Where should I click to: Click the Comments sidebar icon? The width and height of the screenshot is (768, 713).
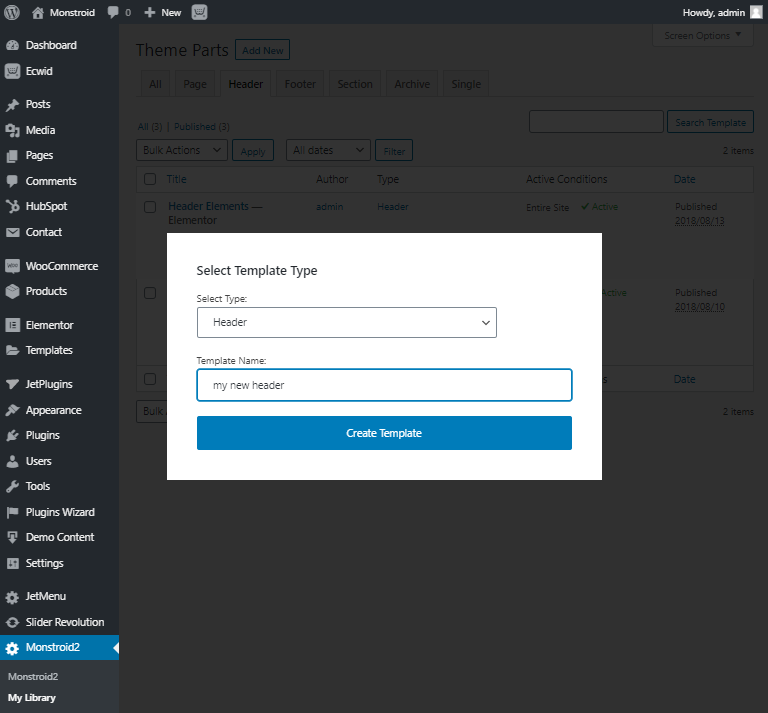13,182
